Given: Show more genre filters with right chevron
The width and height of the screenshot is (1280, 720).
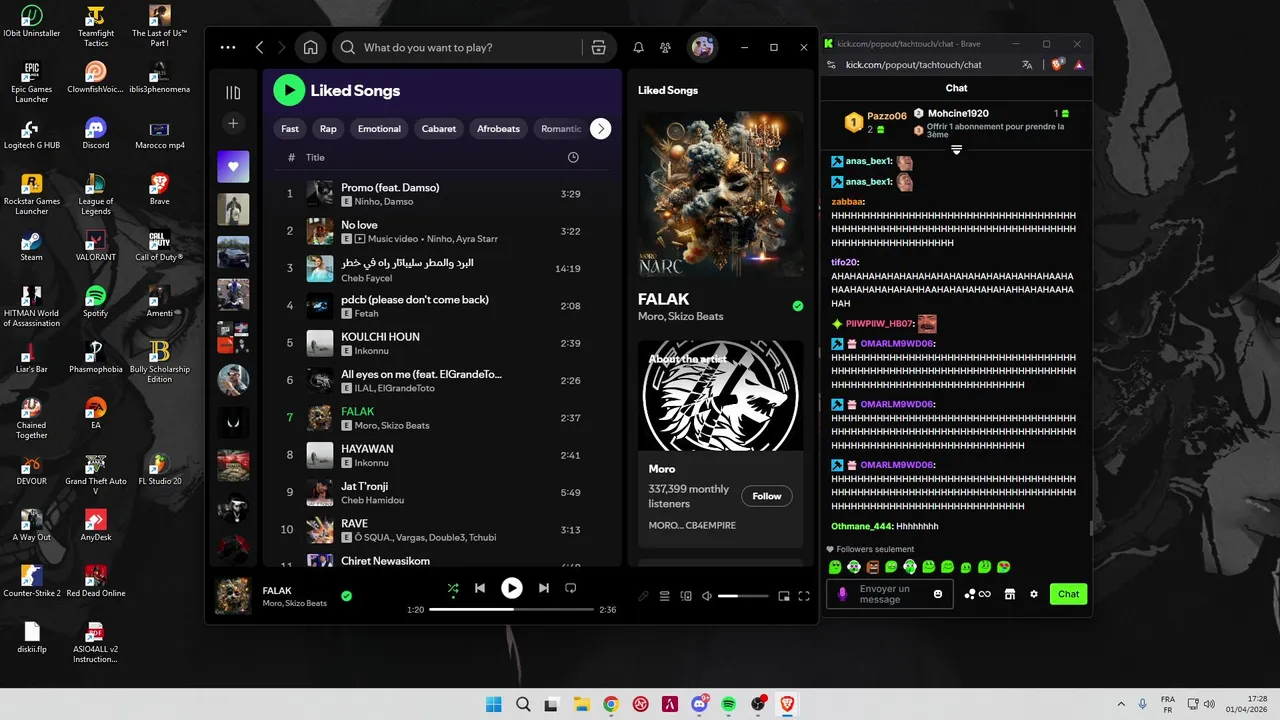Looking at the screenshot, I should [x=600, y=129].
